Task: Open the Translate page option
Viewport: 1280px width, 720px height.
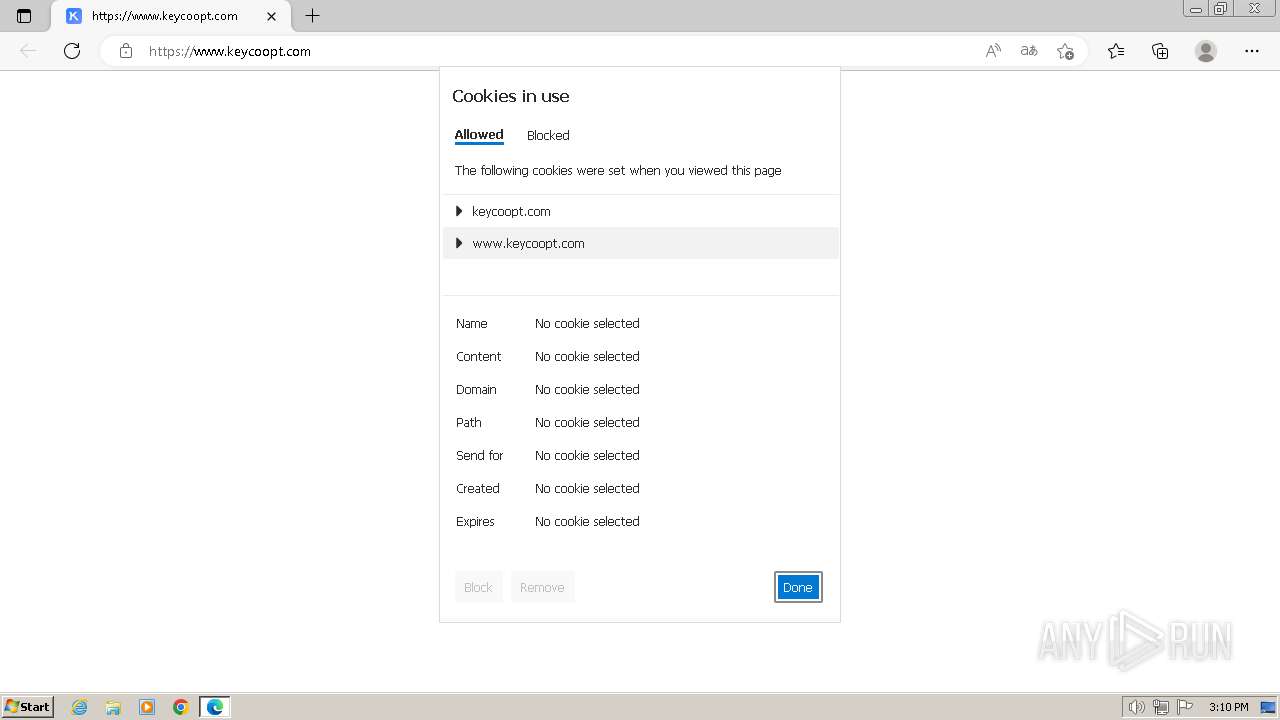Action: click(1029, 51)
